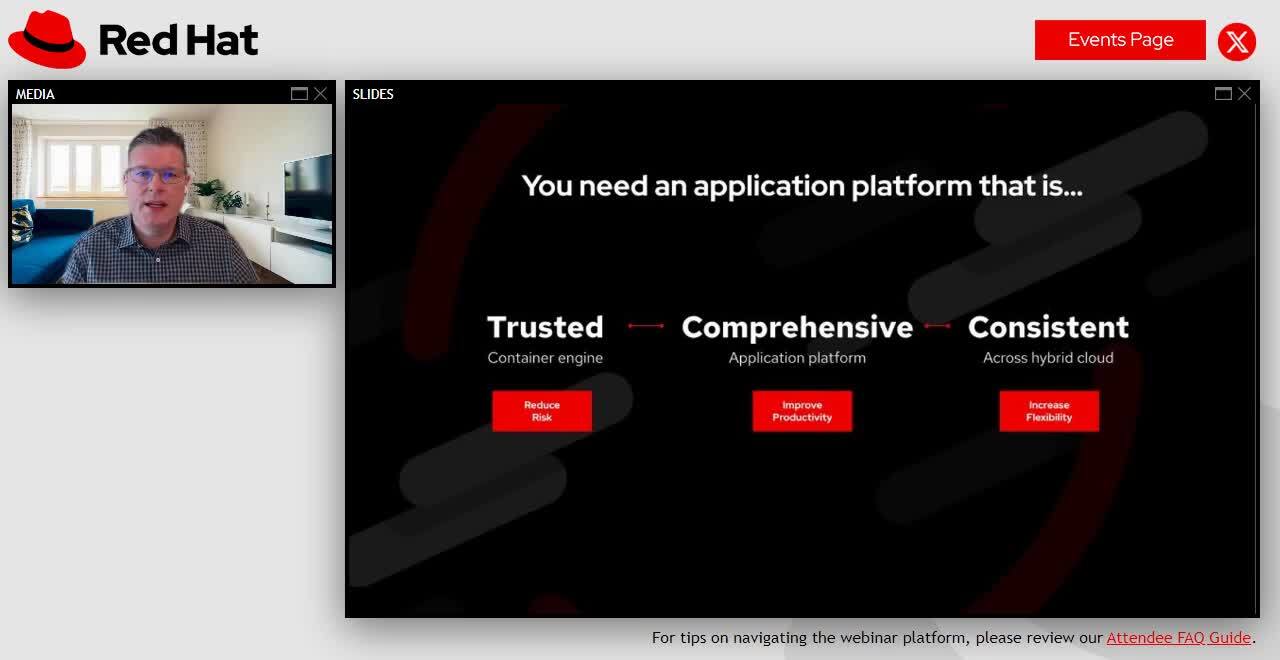
Task: Click the arrow between Comprehensive and Consistent
Action: click(938, 326)
